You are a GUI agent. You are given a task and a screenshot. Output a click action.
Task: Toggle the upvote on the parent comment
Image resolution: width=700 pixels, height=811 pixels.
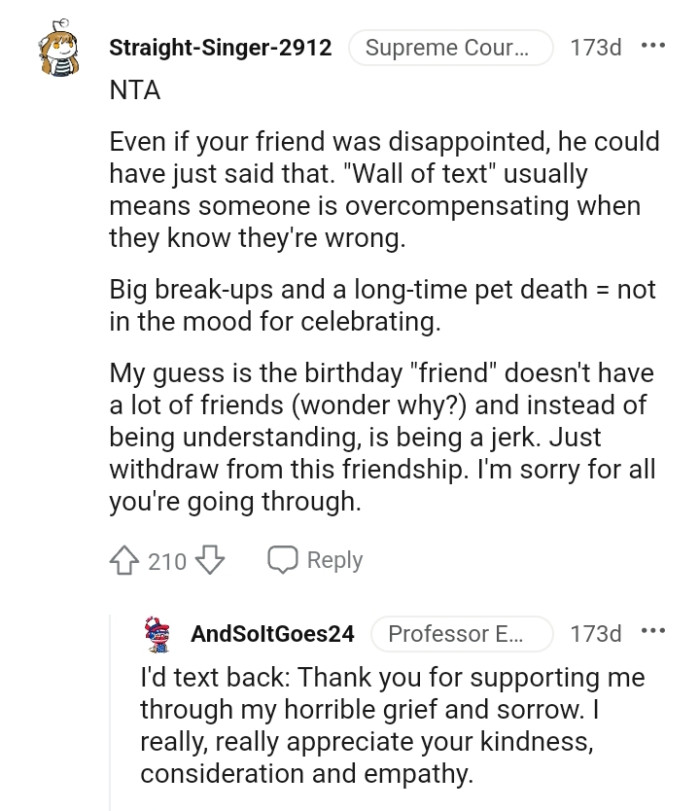coord(126,560)
